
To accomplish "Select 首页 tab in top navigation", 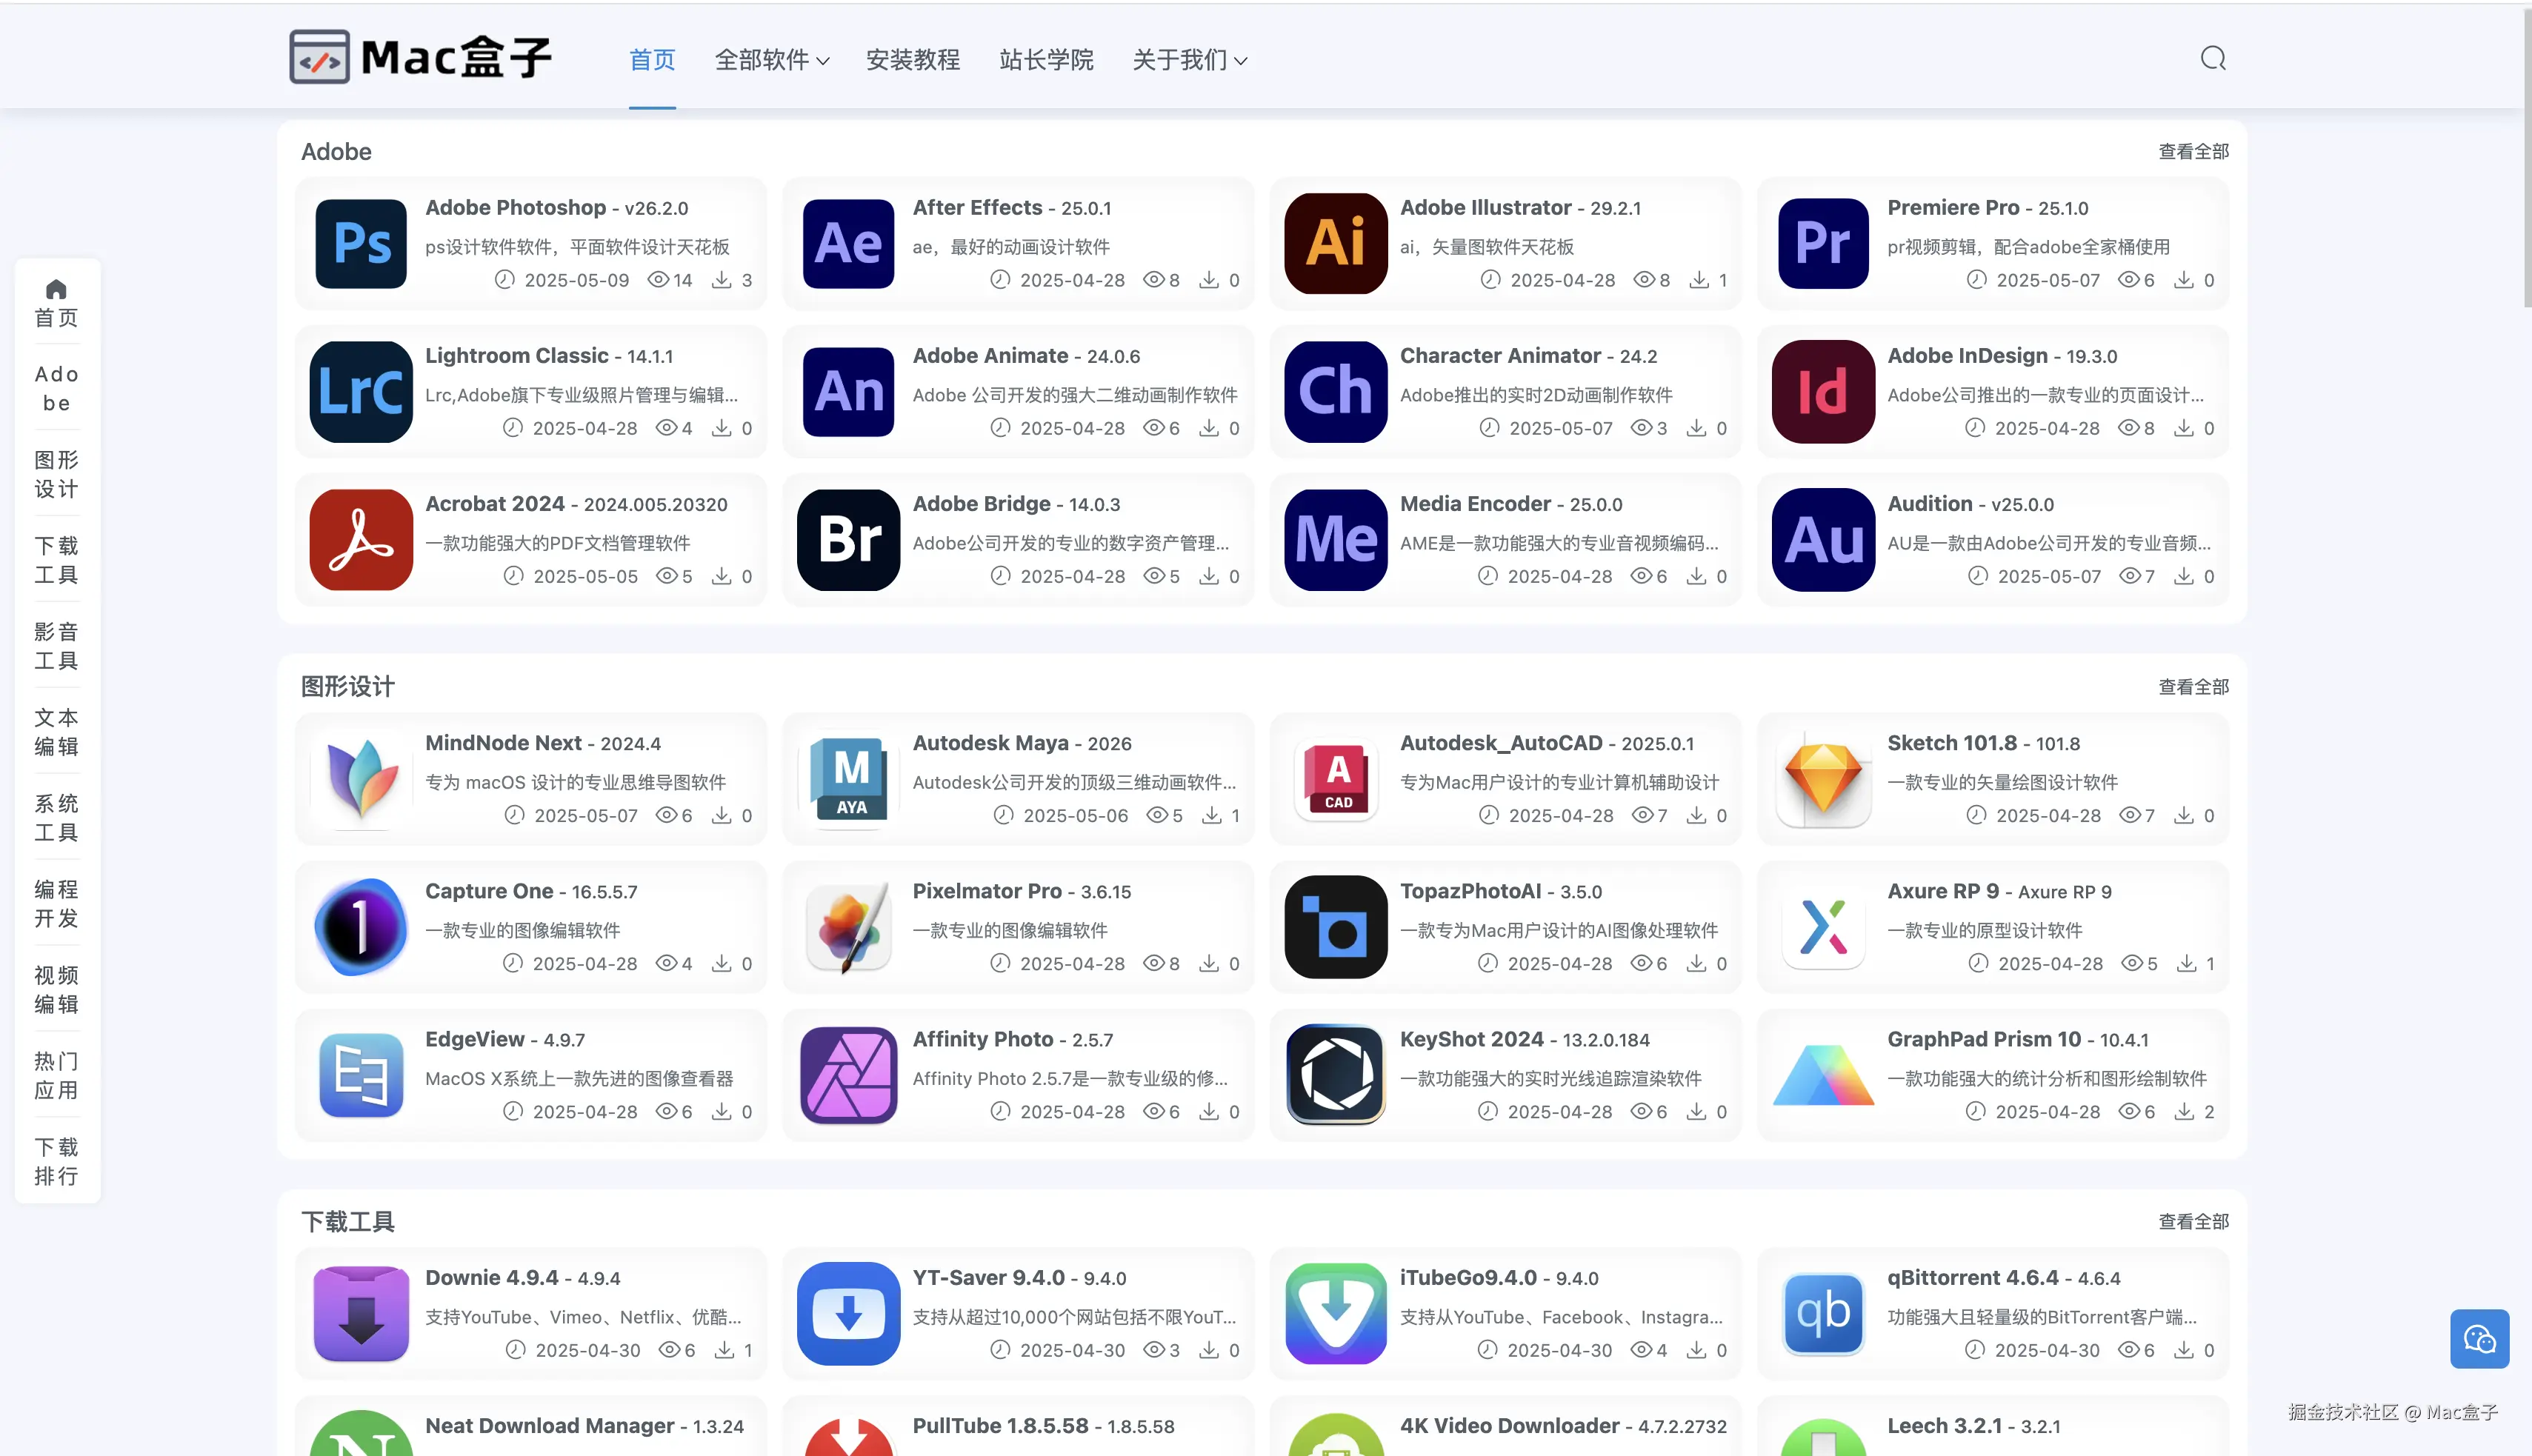I will pyautogui.click(x=652, y=60).
